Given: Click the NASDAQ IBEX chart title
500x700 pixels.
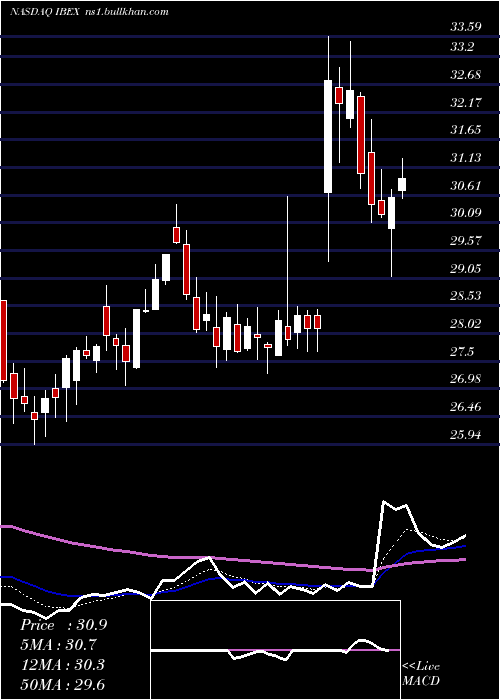Looking at the screenshot, I should click(x=89, y=12).
